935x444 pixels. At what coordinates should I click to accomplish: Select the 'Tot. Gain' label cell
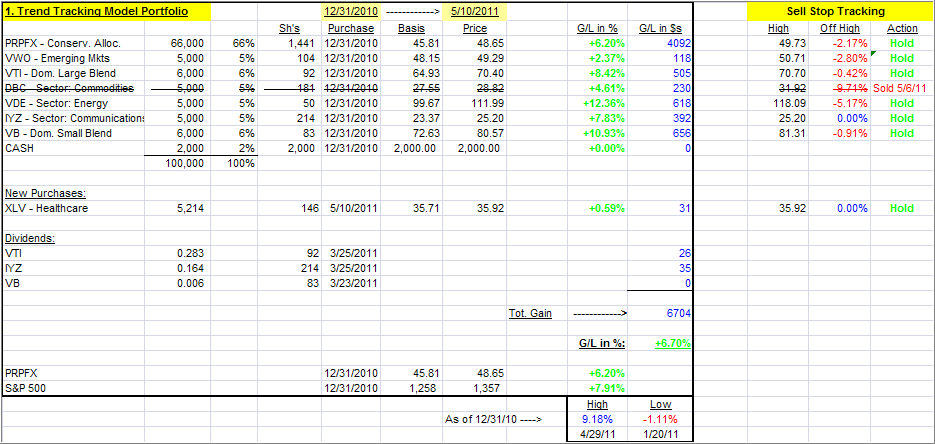pos(537,313)
